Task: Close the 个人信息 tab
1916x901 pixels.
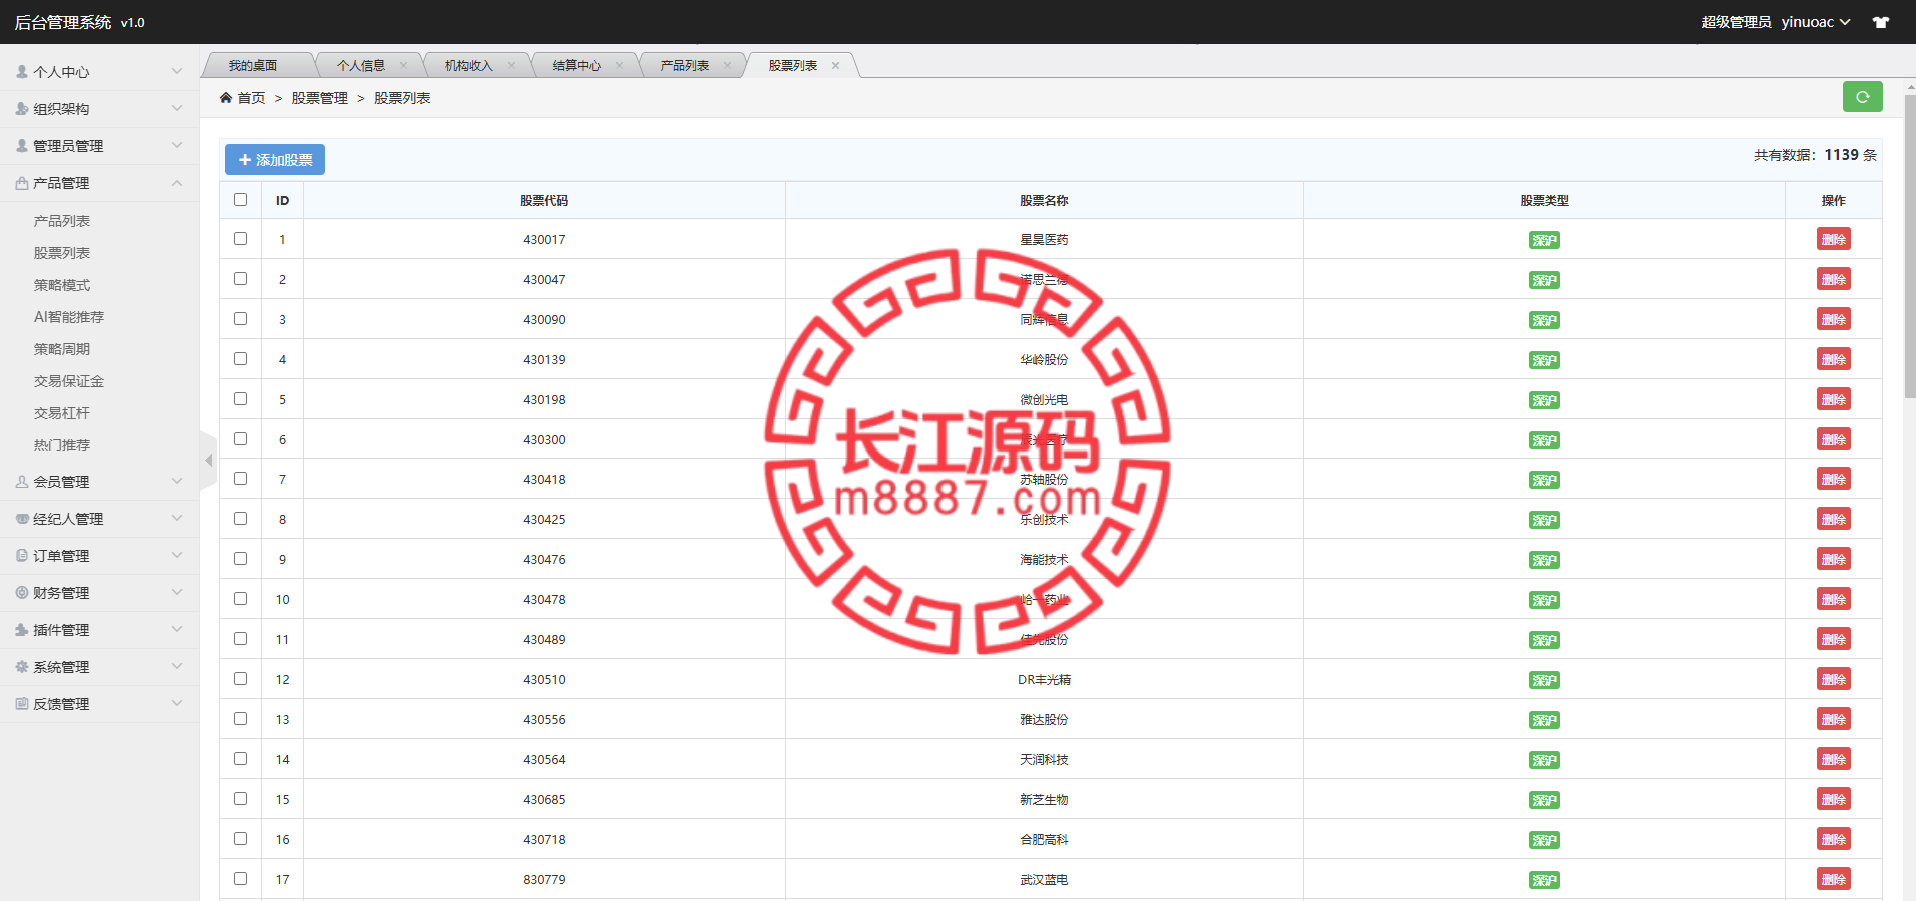Action: coord(403,65)
